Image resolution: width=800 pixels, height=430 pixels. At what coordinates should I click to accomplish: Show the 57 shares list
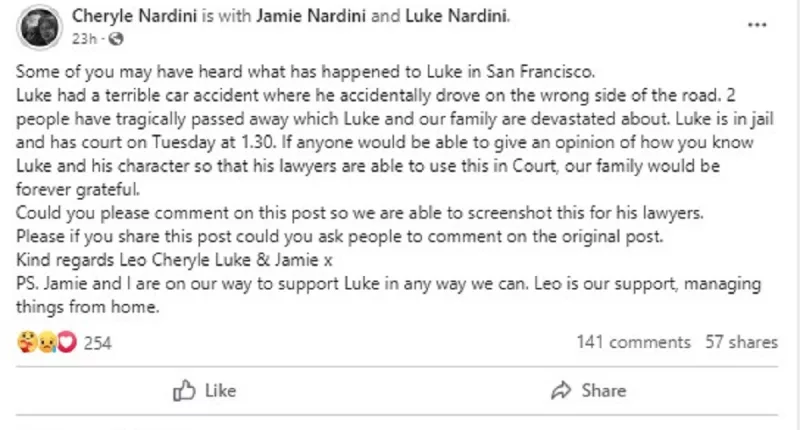(x=741, y=342)
